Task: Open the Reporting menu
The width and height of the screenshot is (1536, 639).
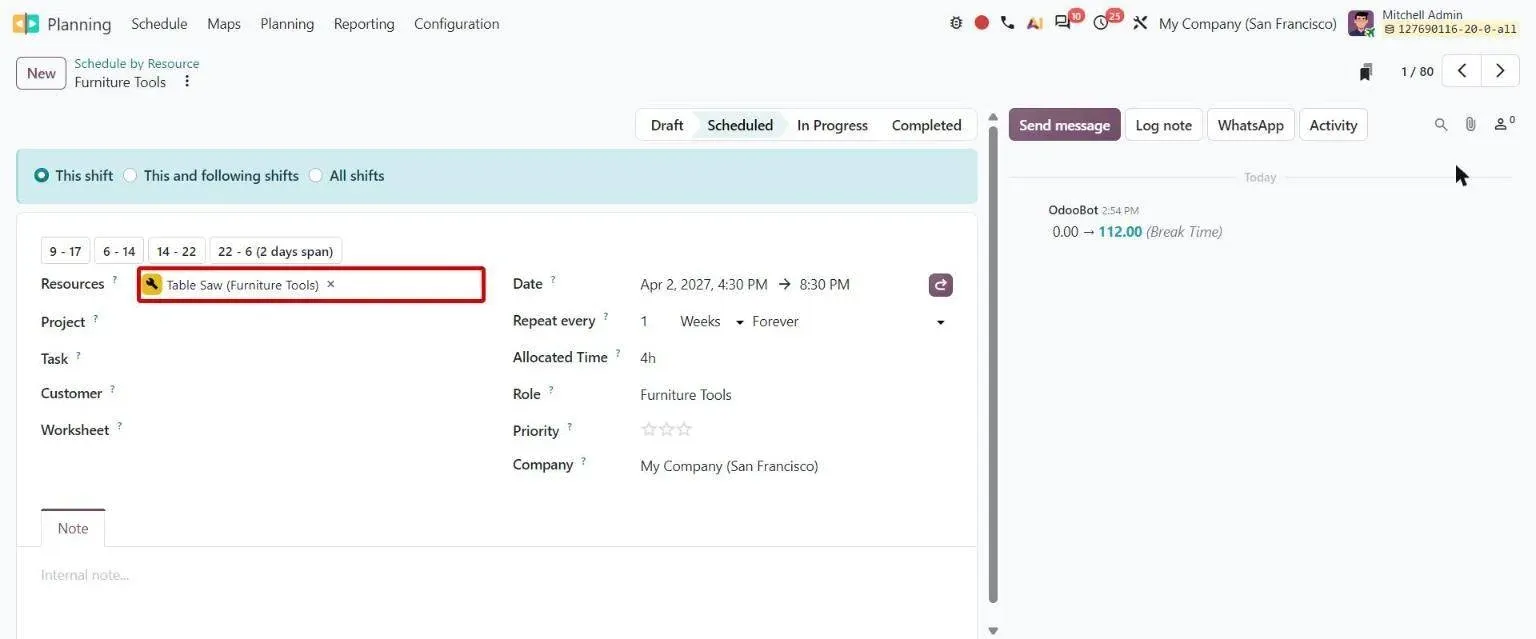Action: 364,23
